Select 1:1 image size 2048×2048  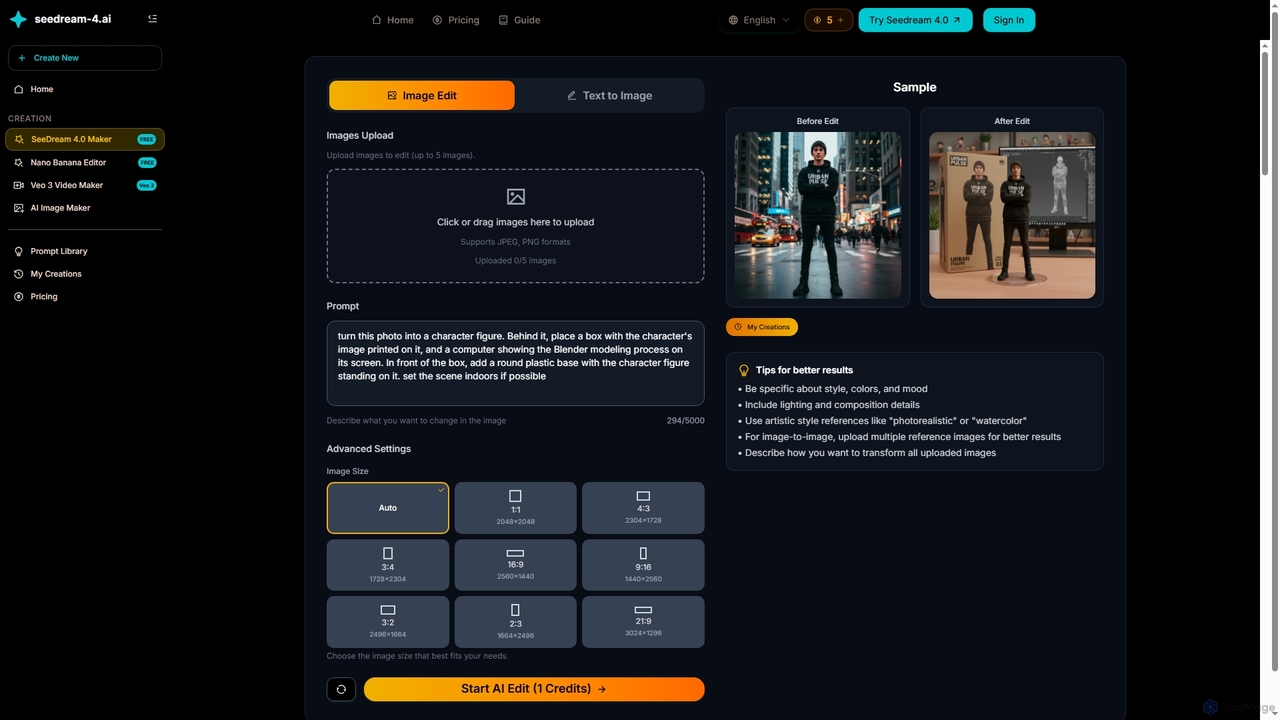[x=515, y=508]
